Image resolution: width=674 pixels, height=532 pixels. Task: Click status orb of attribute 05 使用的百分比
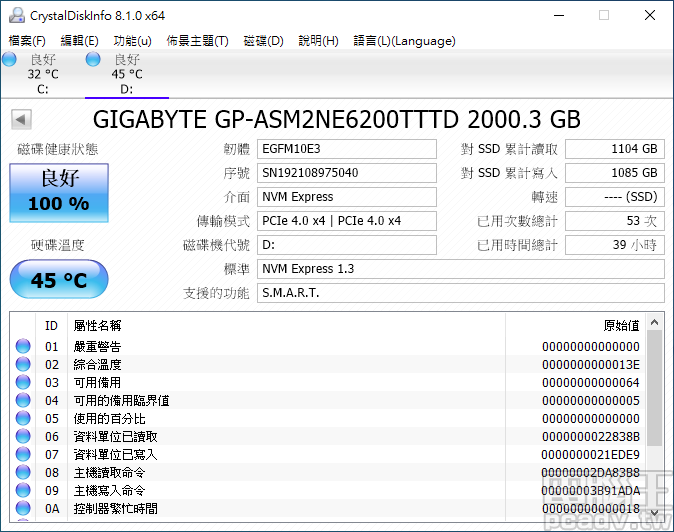click(x=23, y=418)
